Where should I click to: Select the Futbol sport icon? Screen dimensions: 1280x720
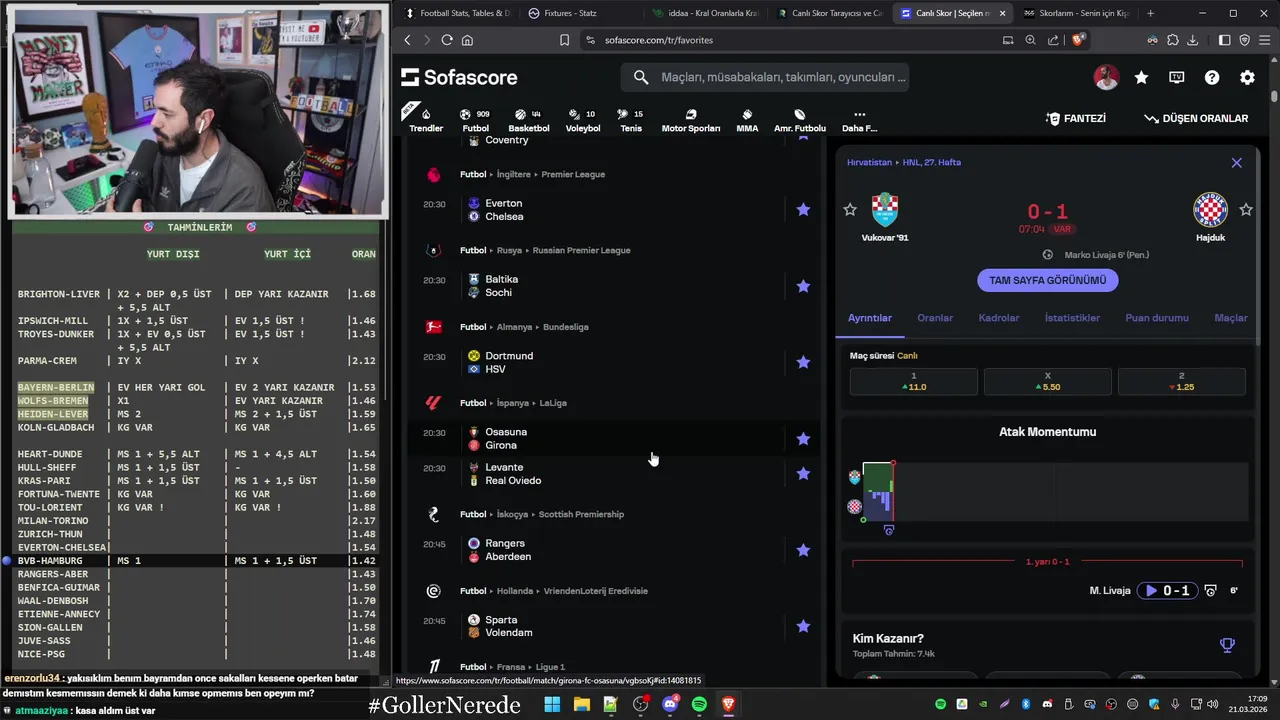(x=476, y=119)
